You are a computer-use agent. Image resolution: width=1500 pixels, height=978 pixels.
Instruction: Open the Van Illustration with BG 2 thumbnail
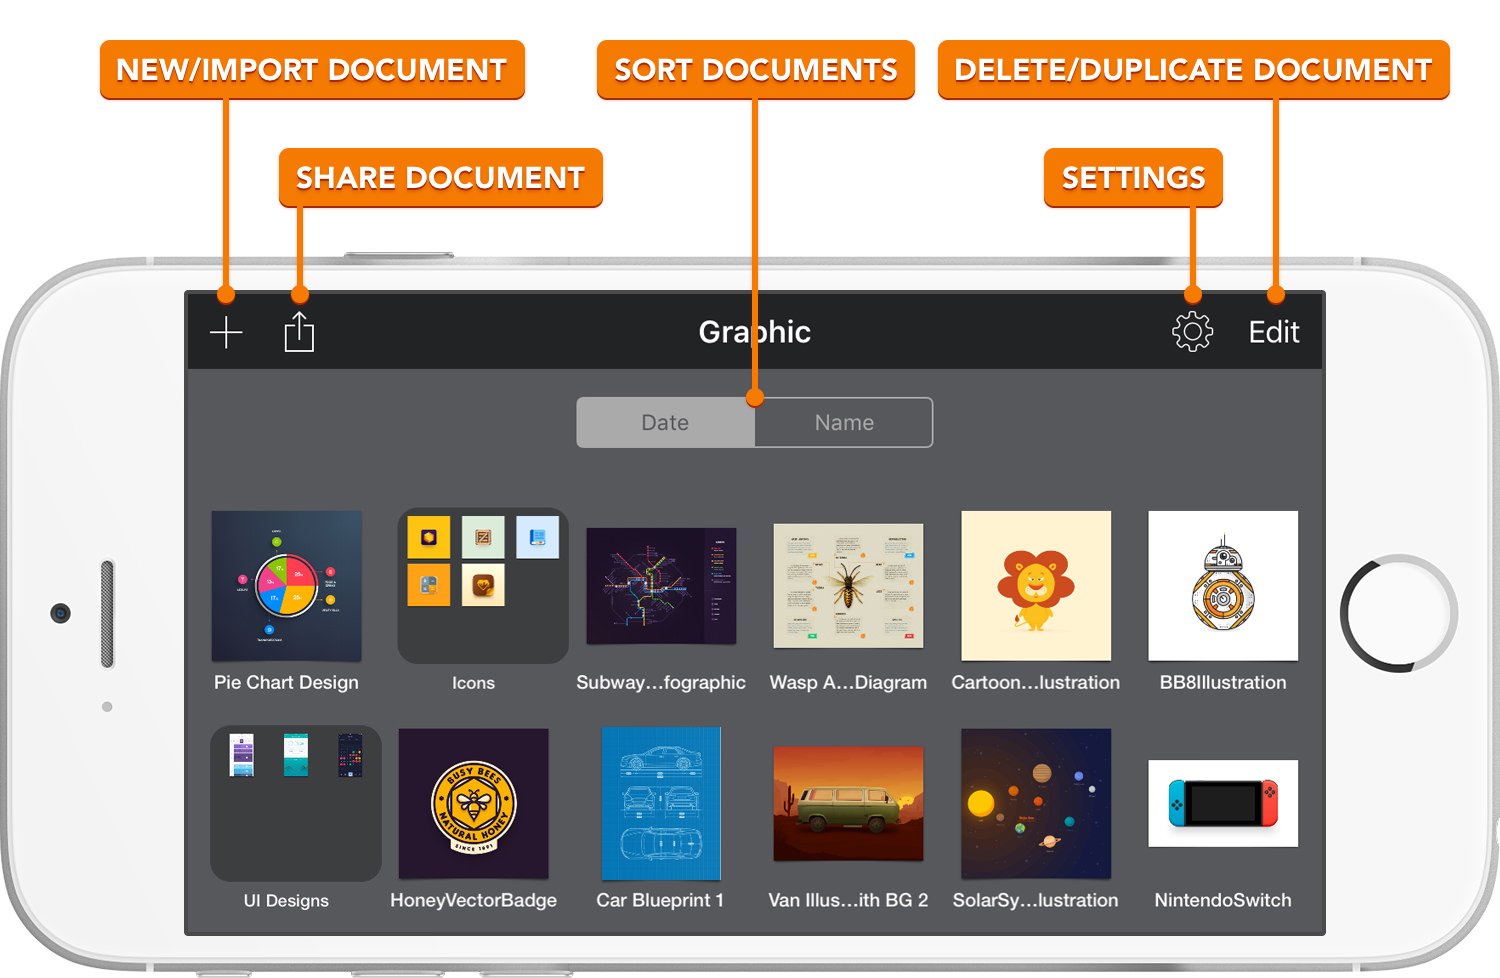point(848,803)
